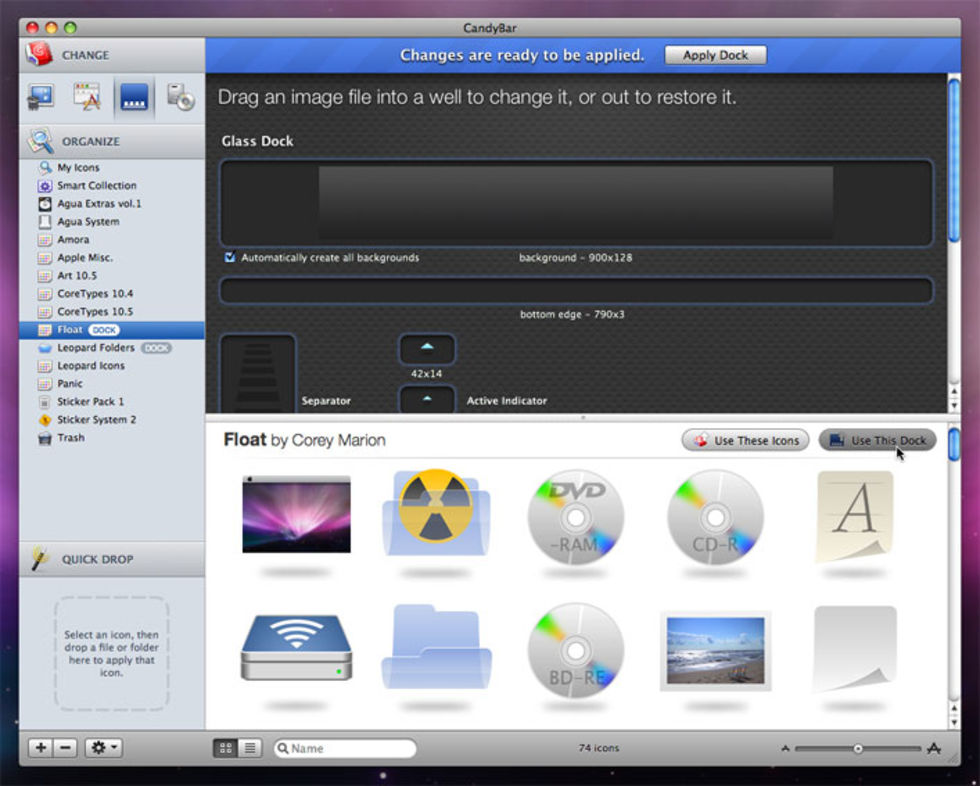Open the Trash item in sidebar
The image size is (980, 786).
coord(70,438)
